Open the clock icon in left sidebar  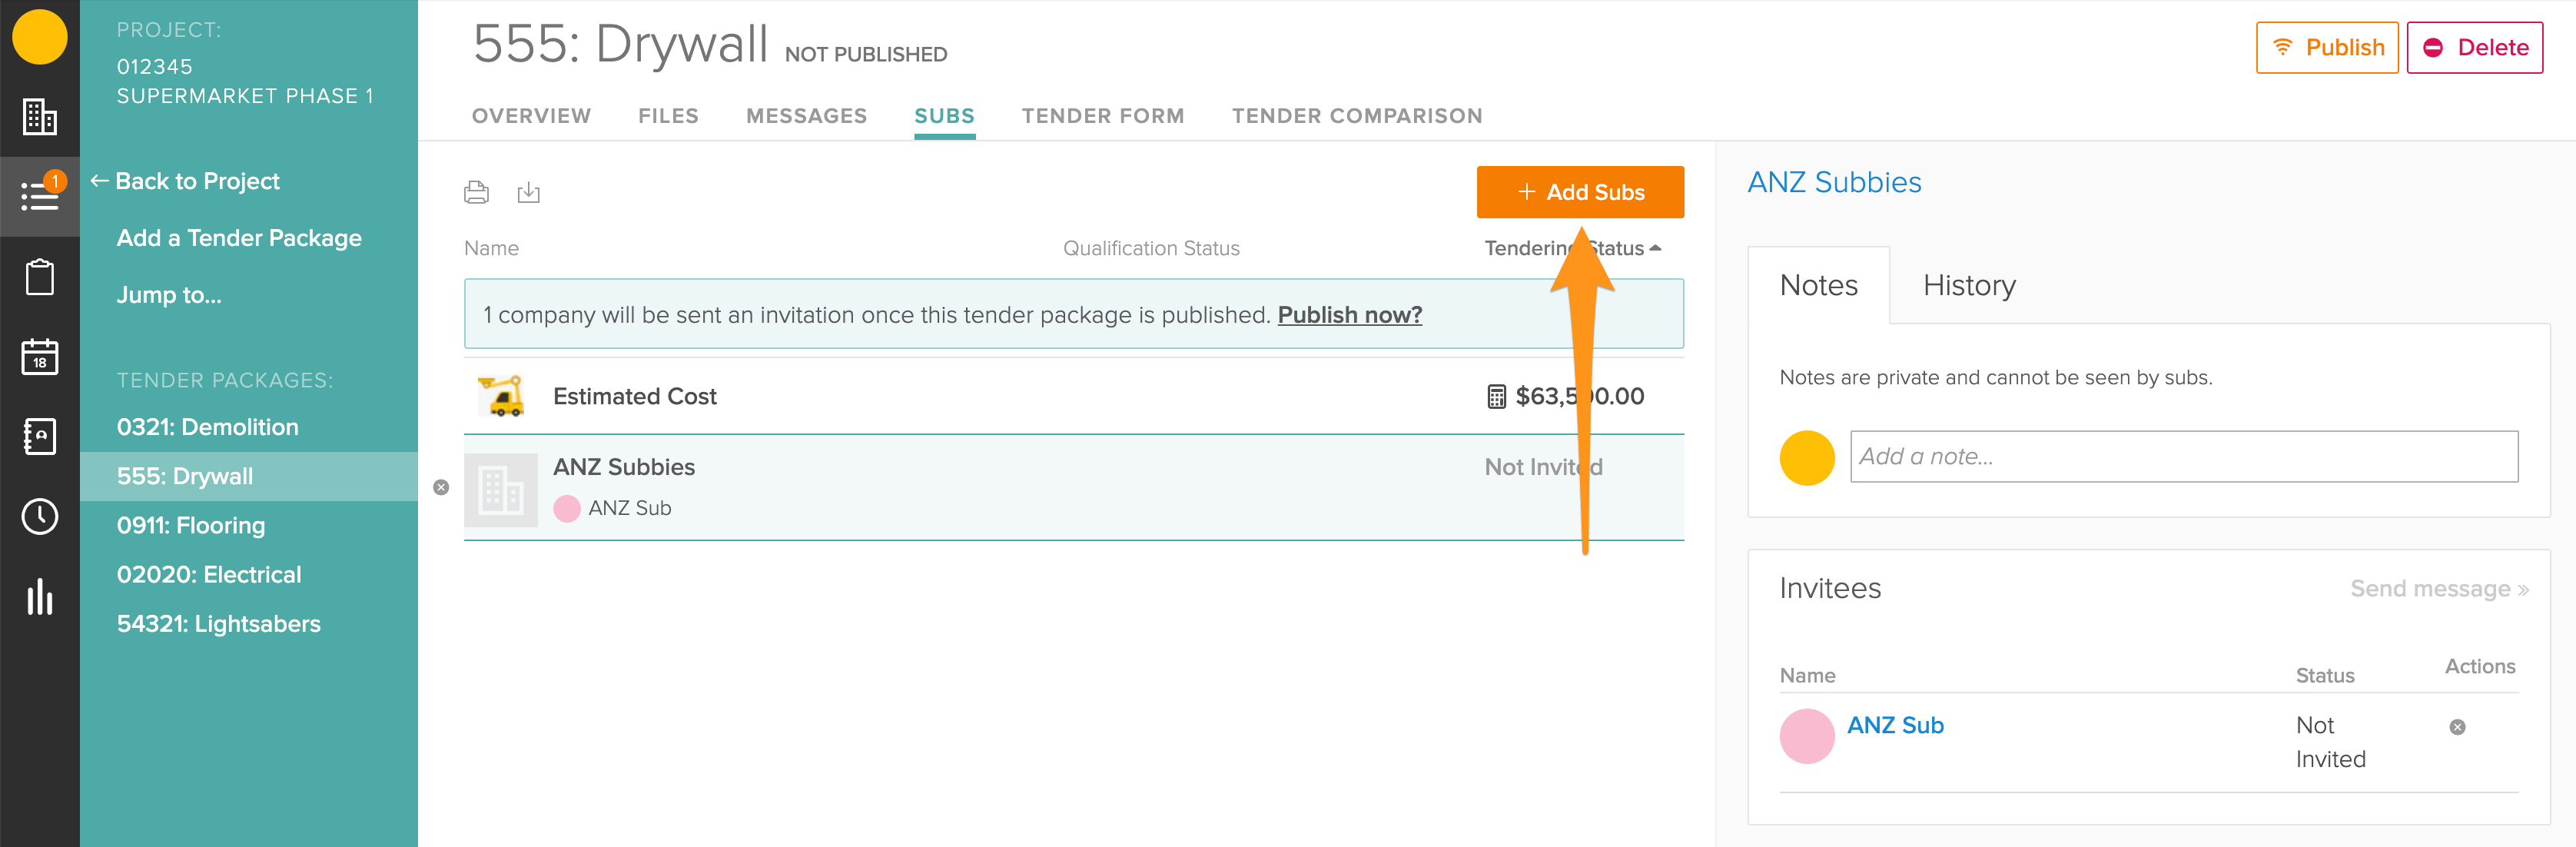tap(40, 517)
